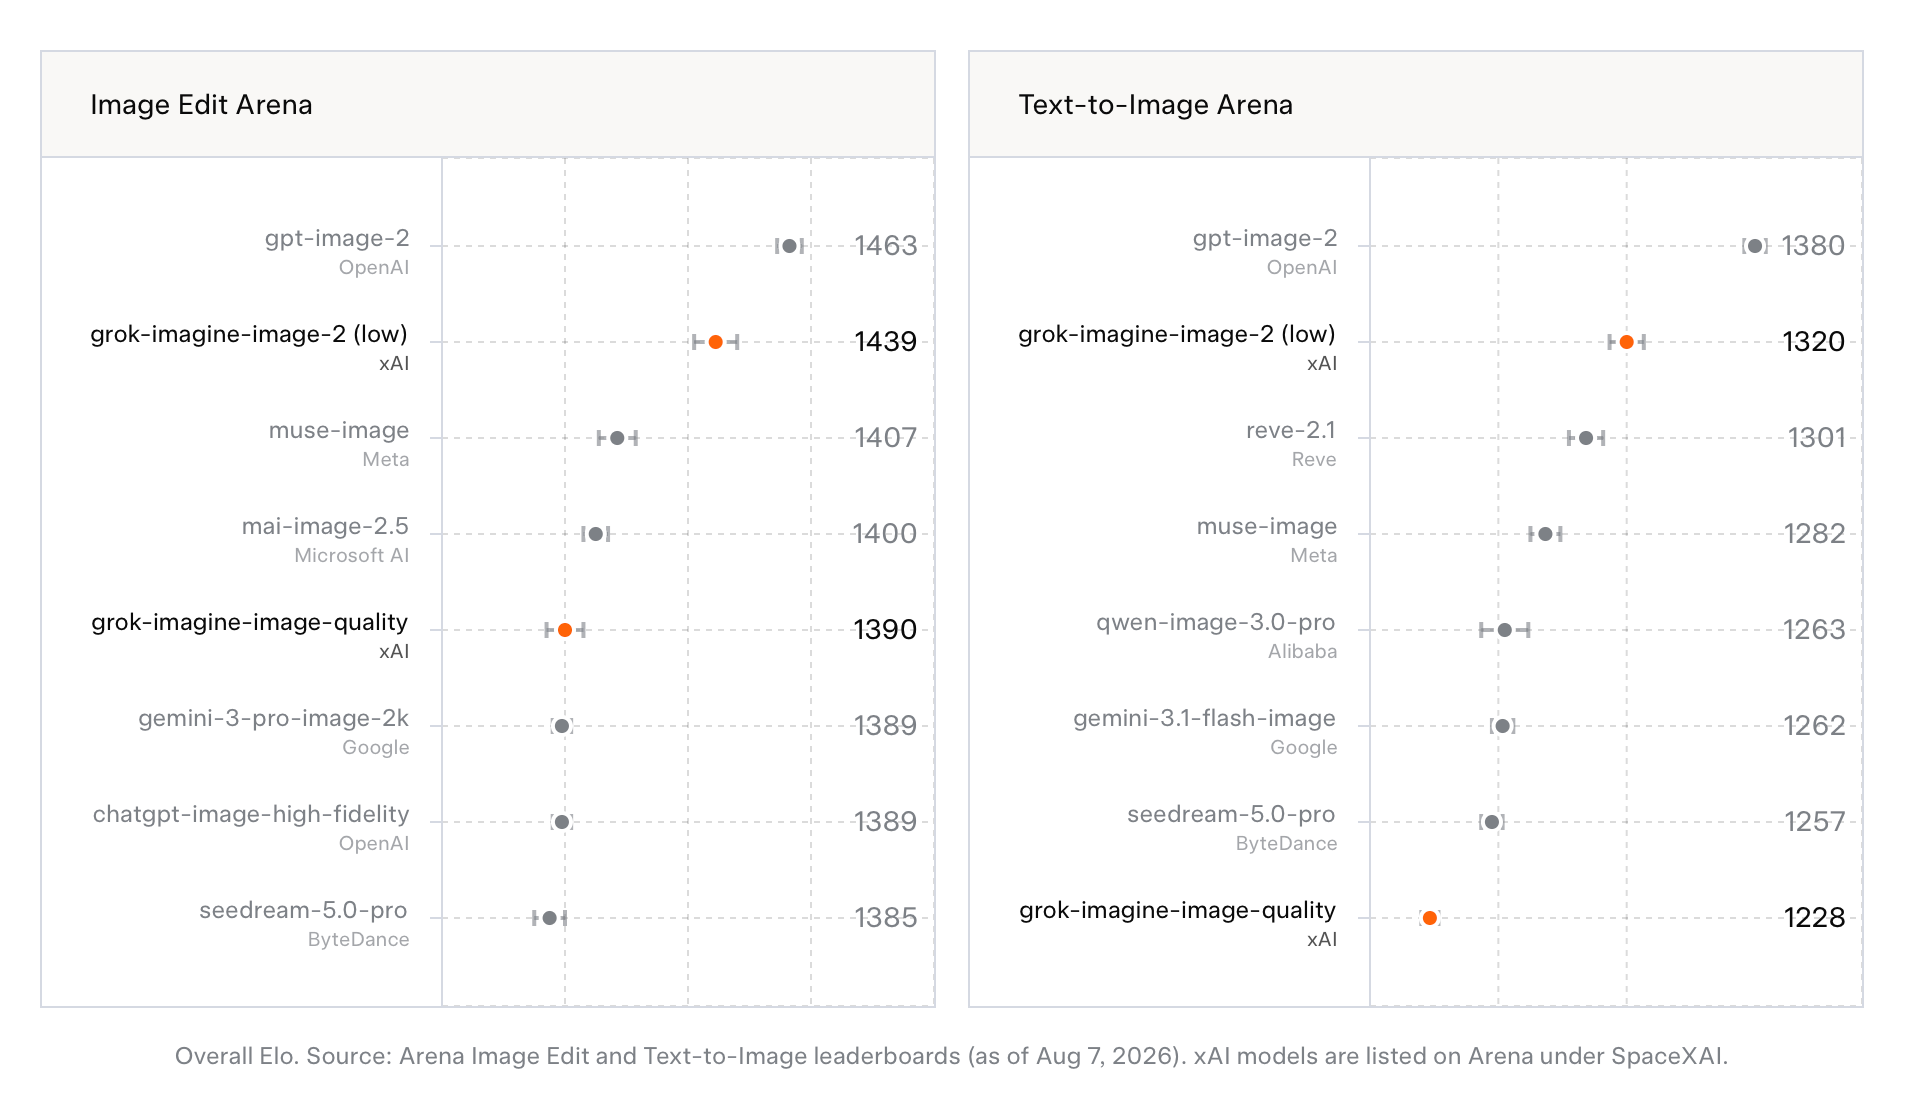
Task: Click the 1389 score beside gemini-3-pro-image-2k
Action: [885, 726]
